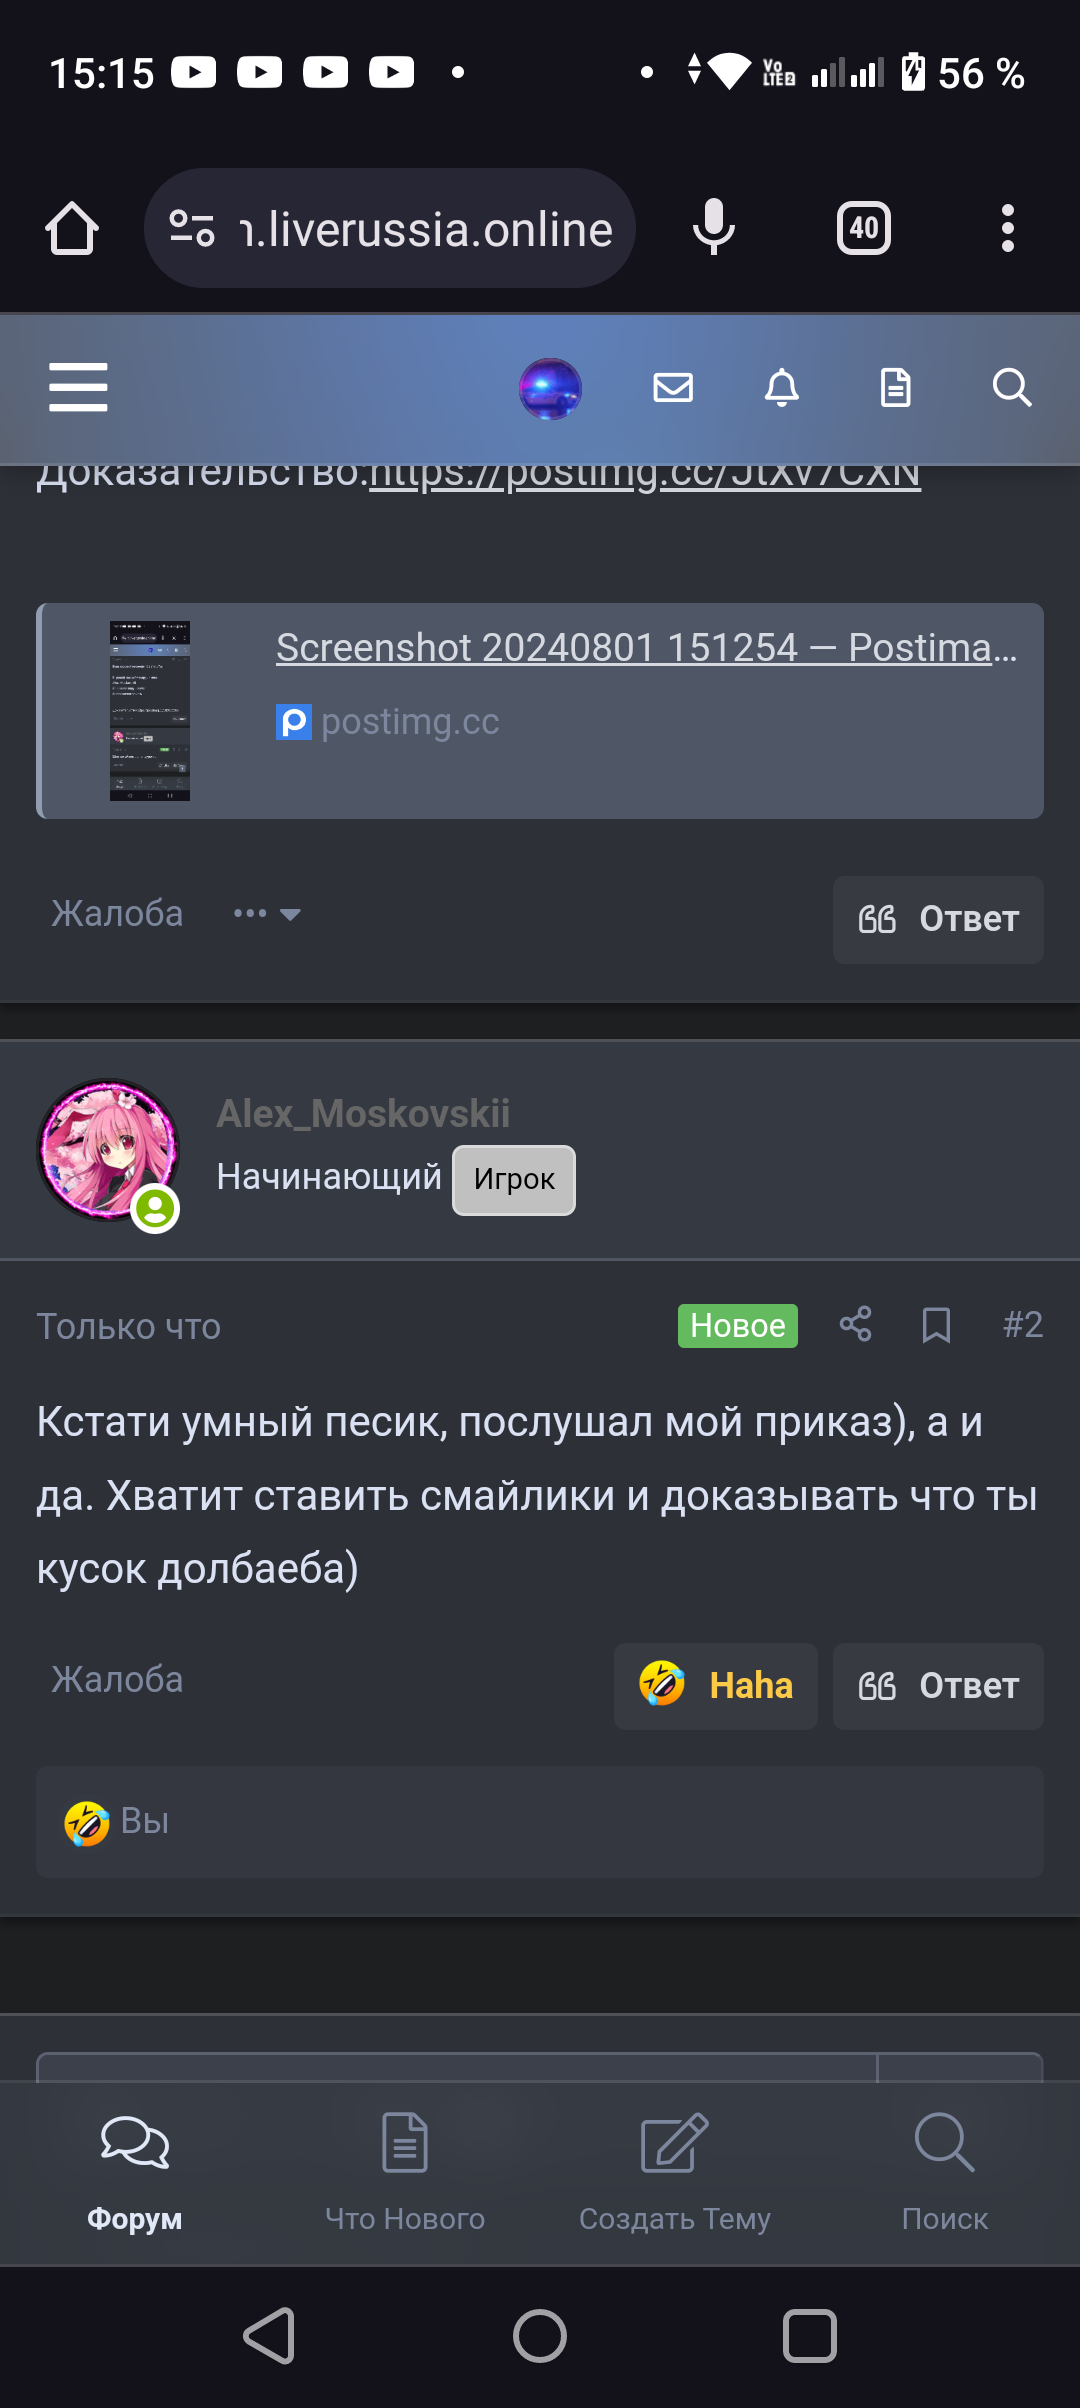The height and width of the screenshot is (2408, 1080).
Task: Bookmark post #2
Action: click(936, 1325)
